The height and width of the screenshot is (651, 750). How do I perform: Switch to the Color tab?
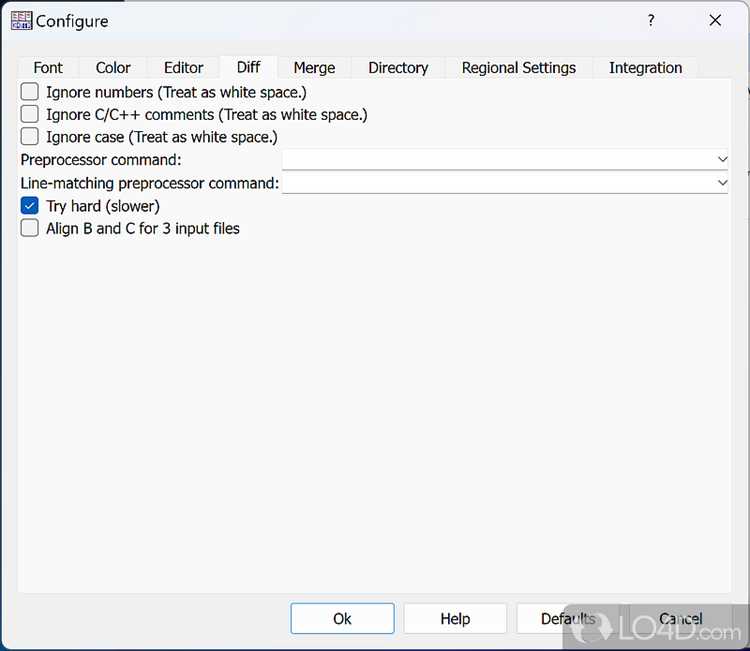coord(113,67)
